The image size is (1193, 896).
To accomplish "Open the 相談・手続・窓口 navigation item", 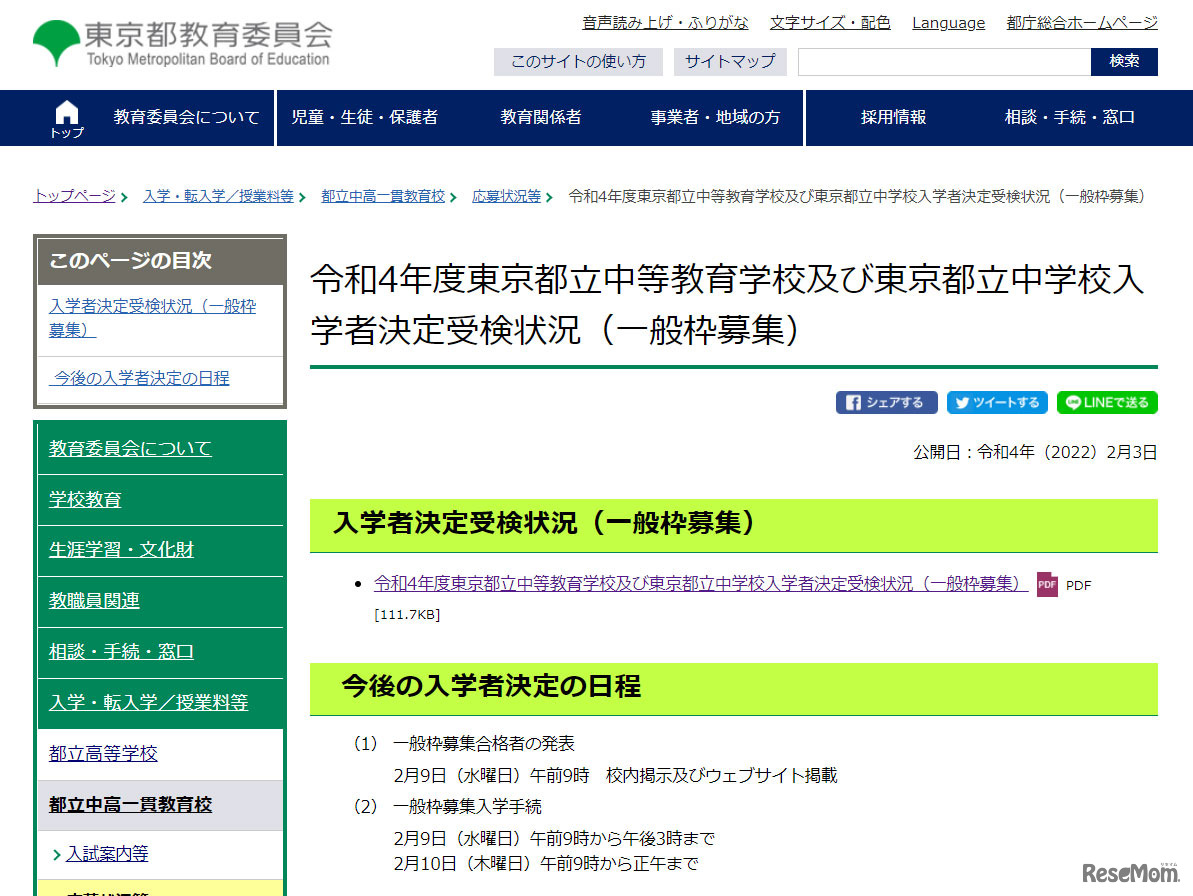I will (1069, 118).
